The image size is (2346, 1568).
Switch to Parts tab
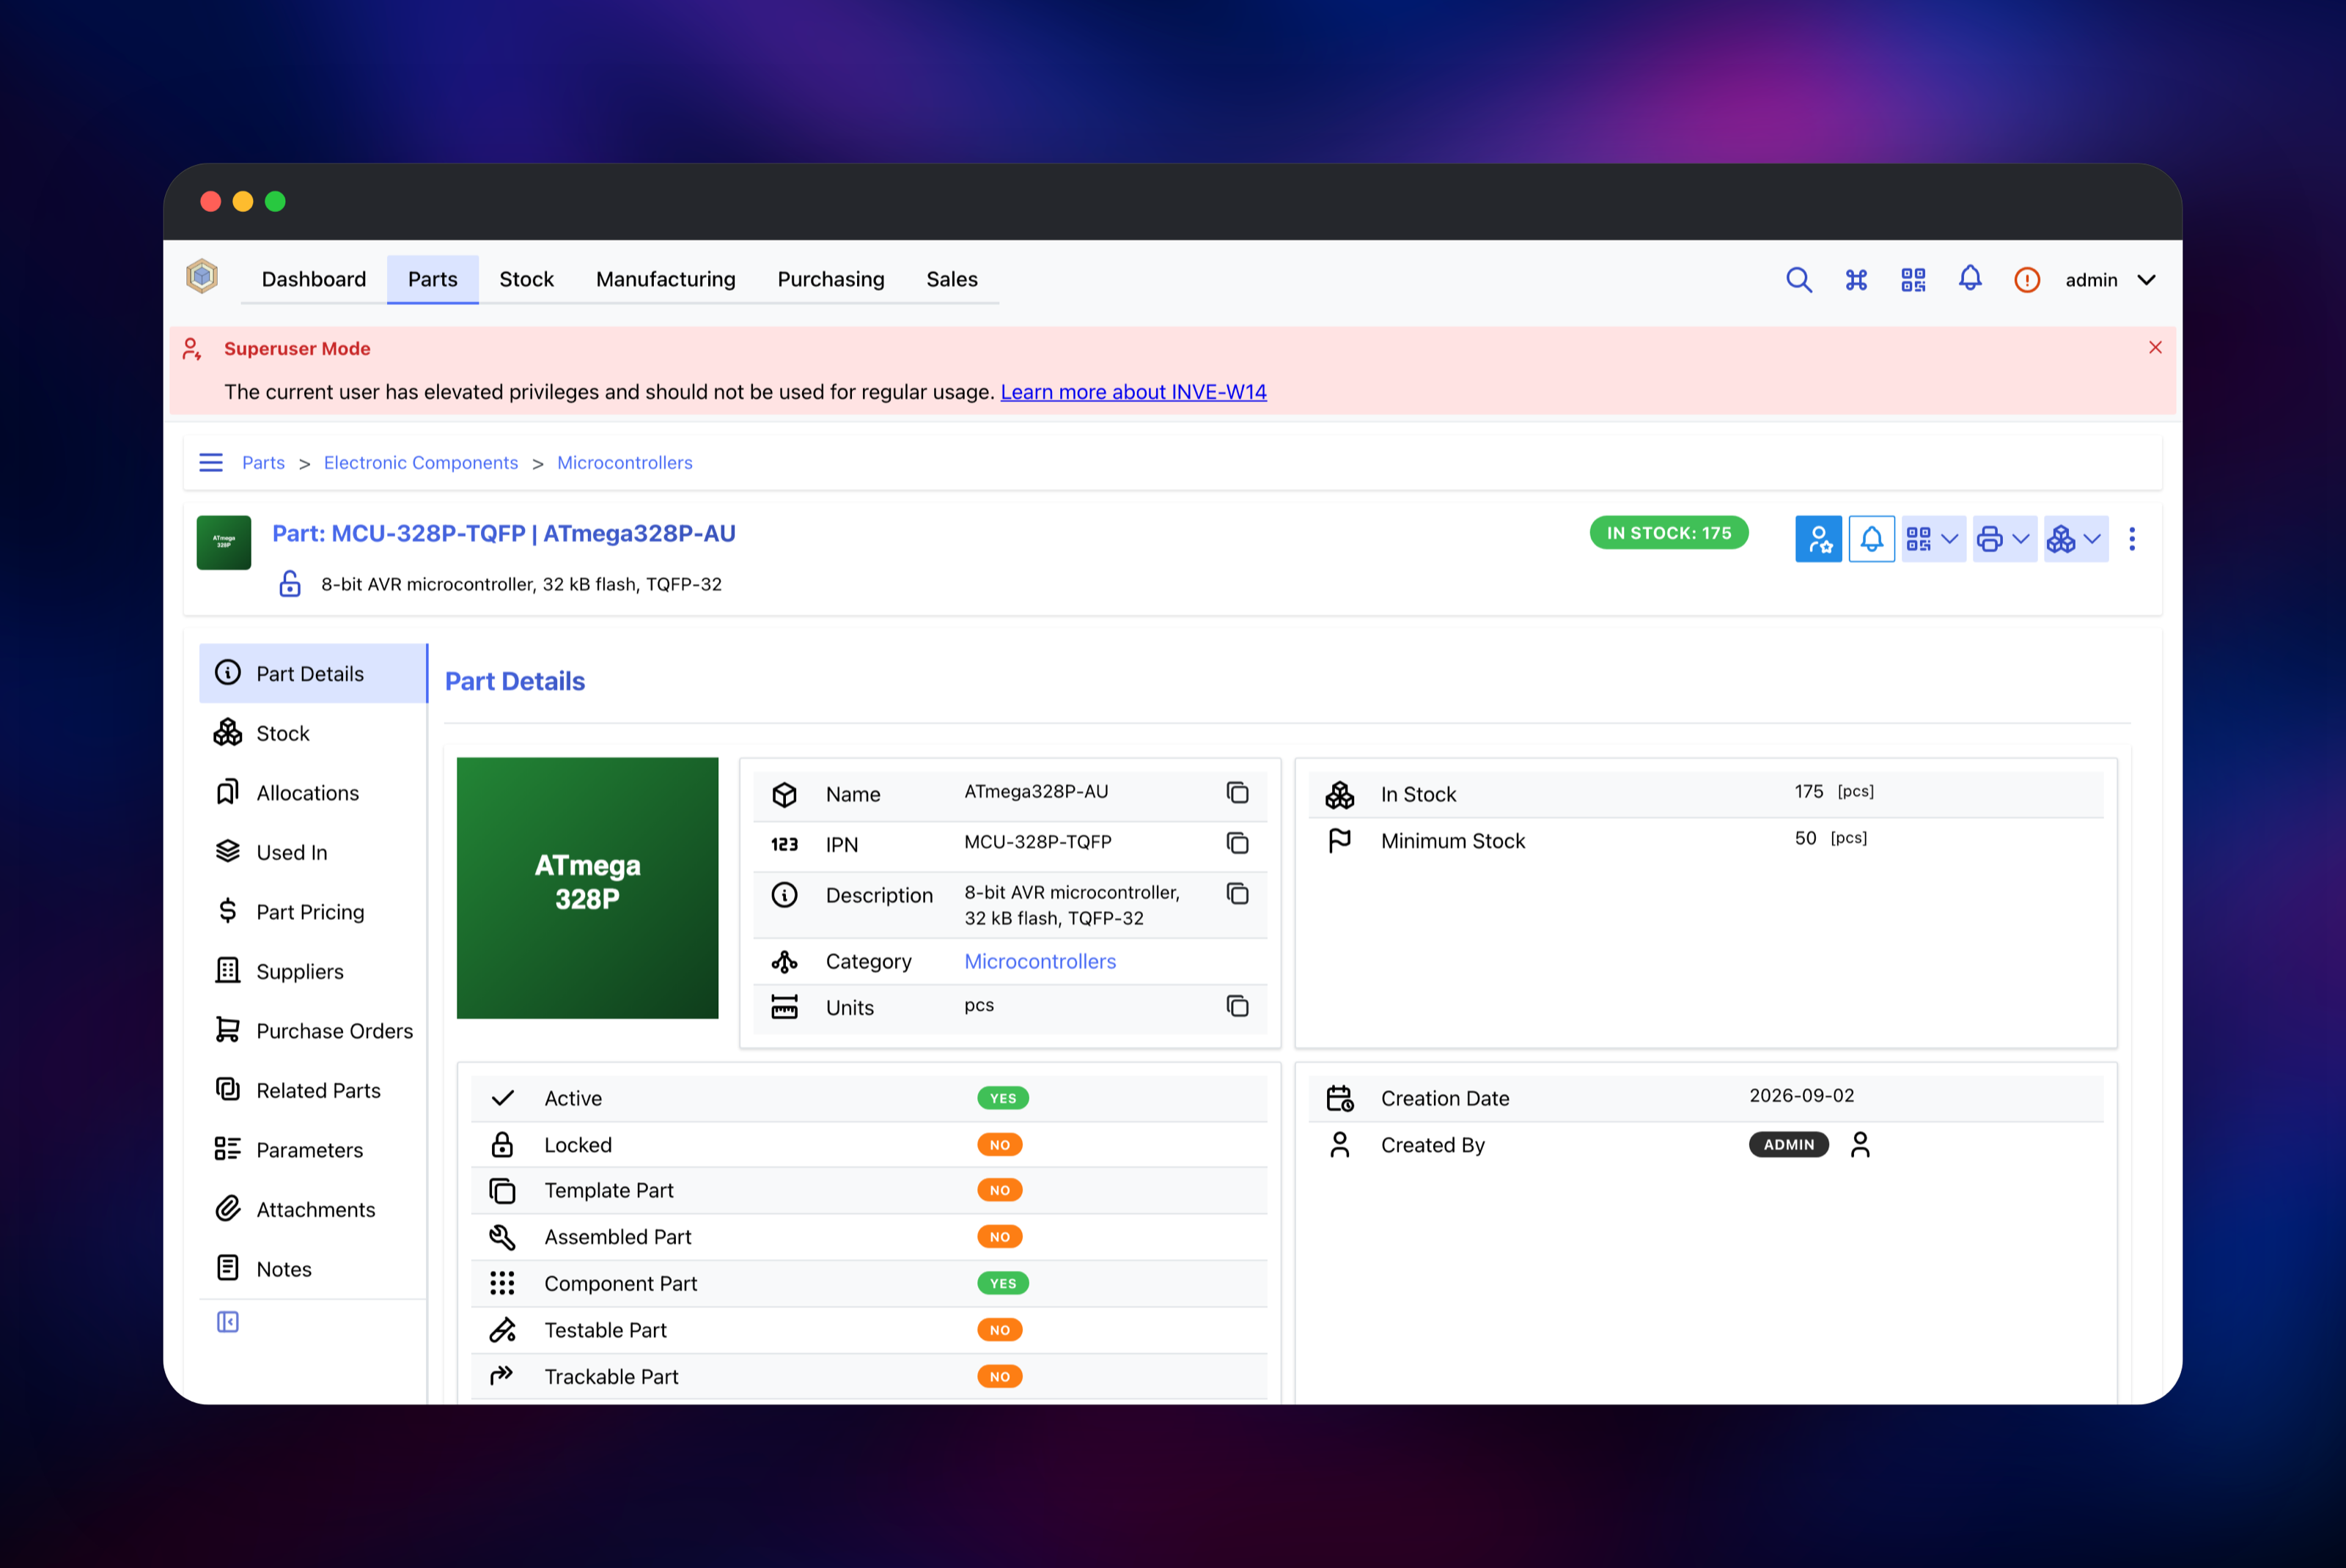432,279
